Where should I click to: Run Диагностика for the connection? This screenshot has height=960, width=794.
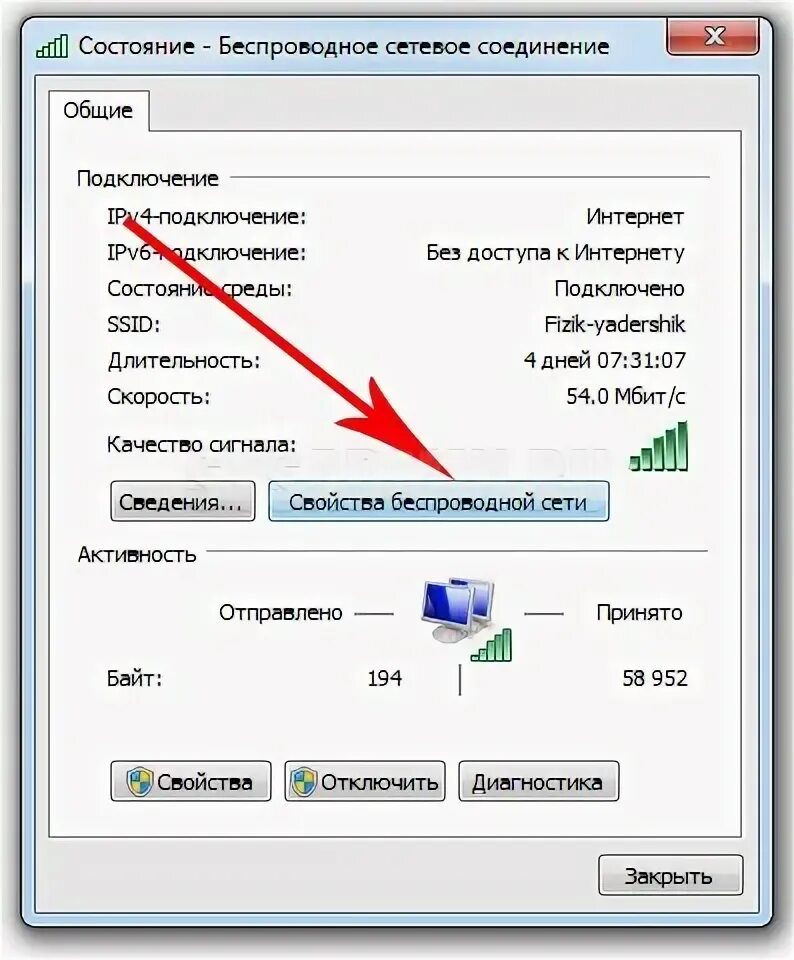coord(538,781)
